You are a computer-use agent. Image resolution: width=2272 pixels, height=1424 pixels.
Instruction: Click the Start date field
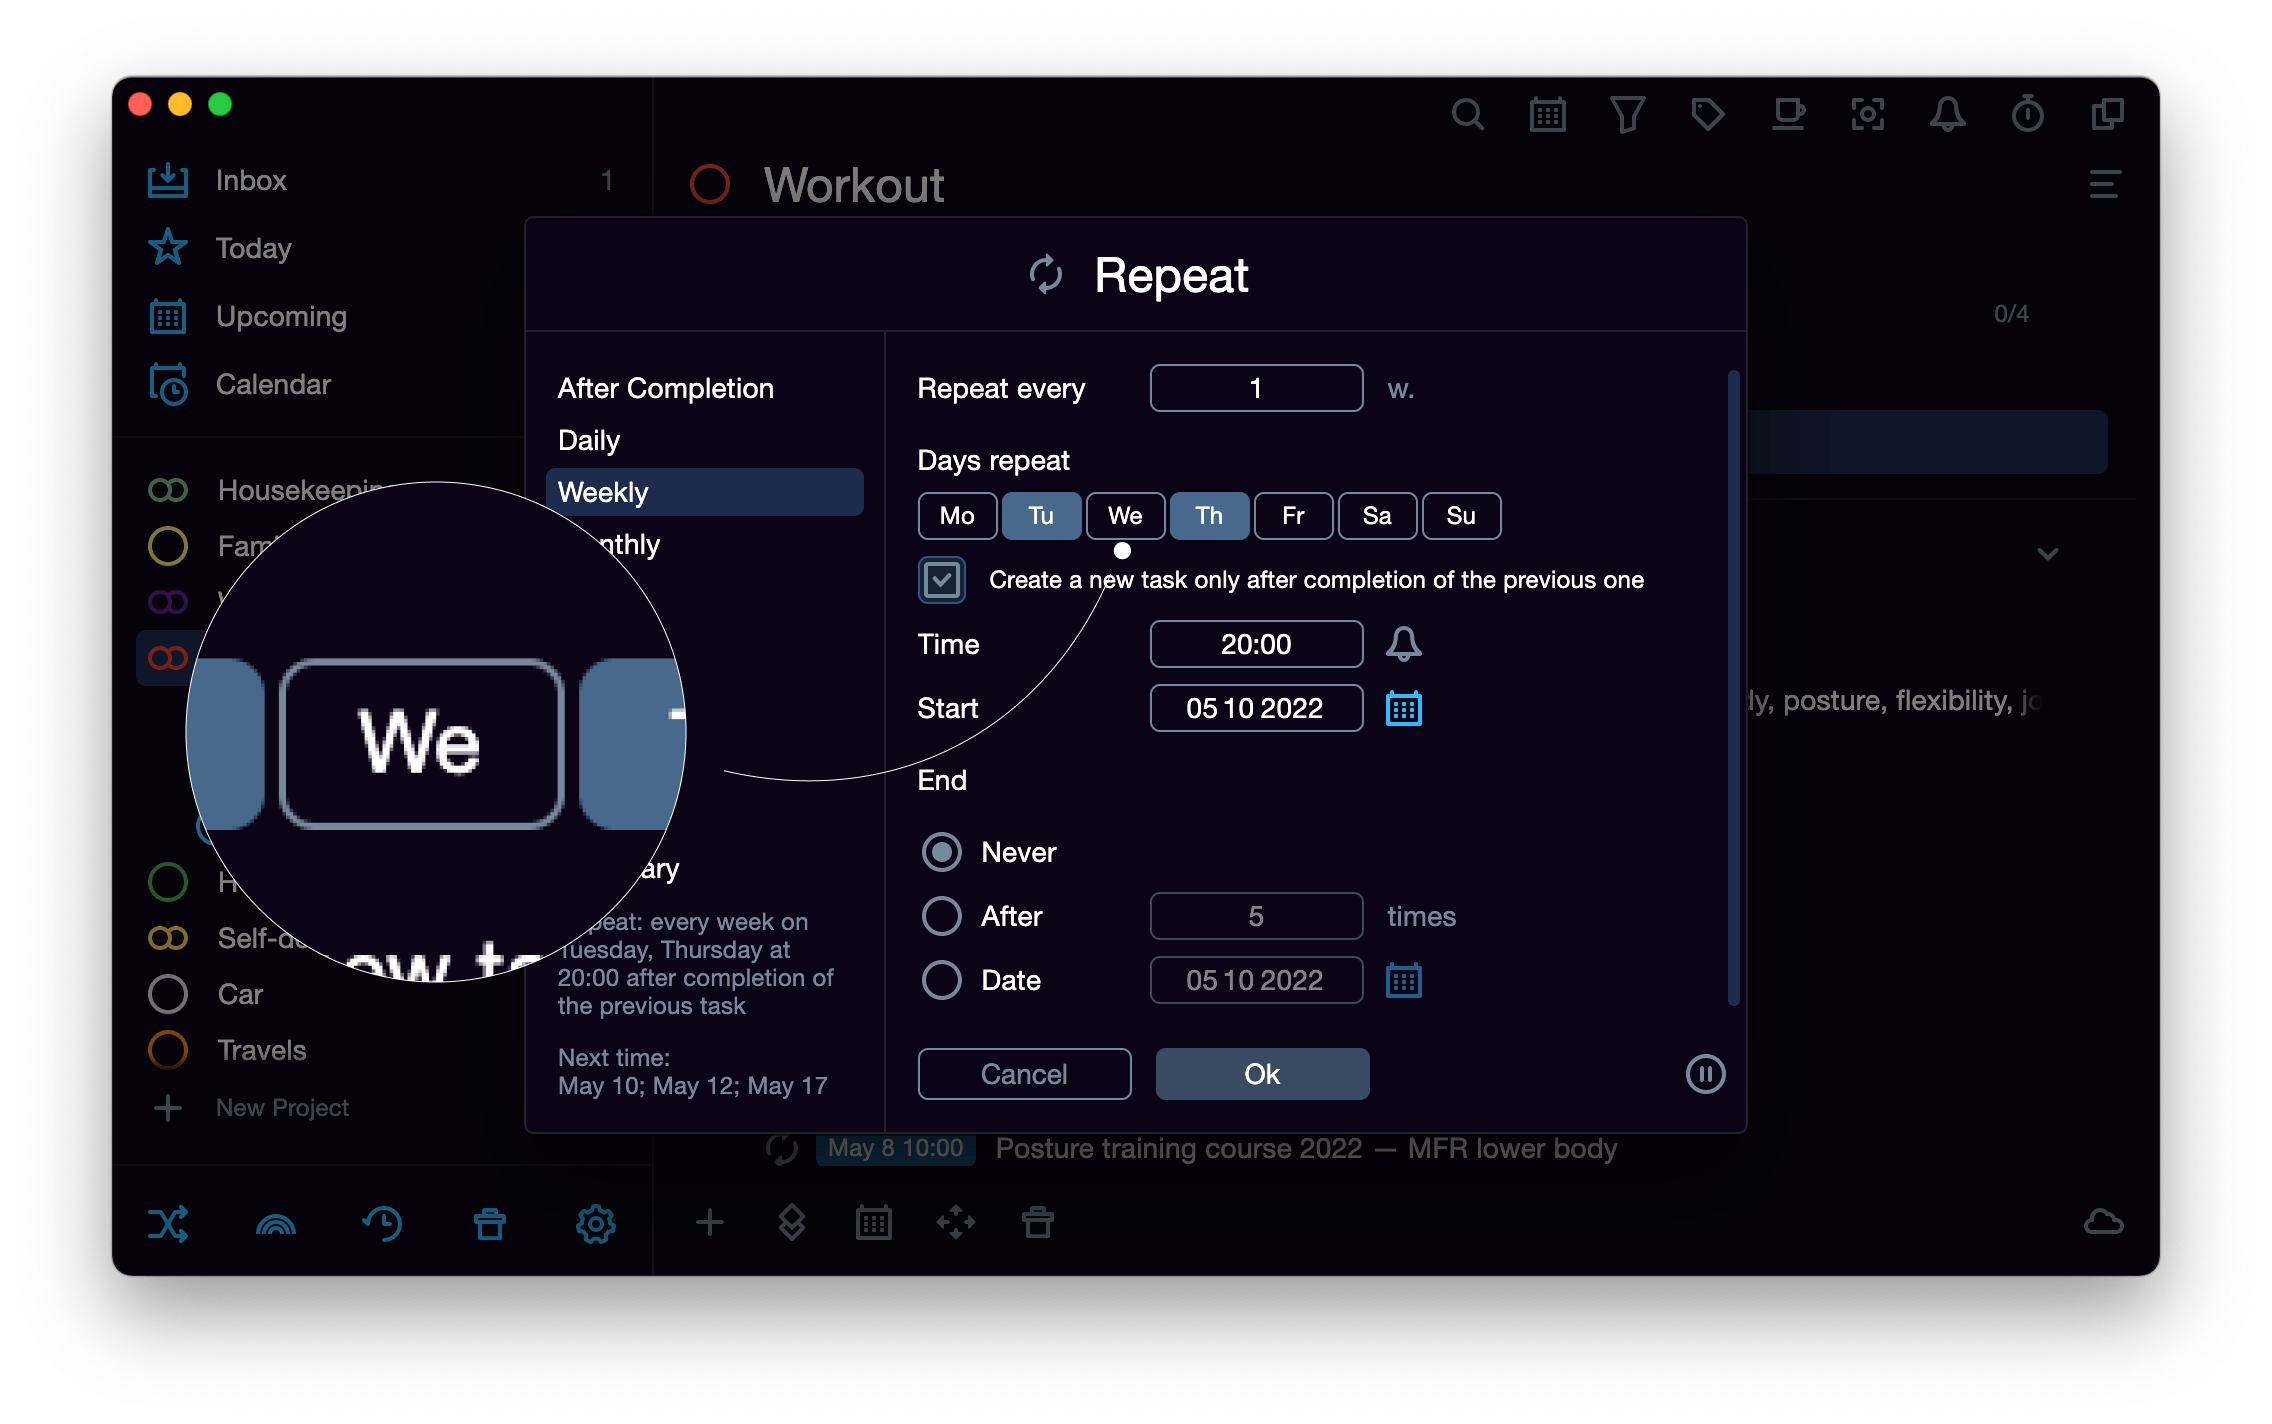[1257, 708]
